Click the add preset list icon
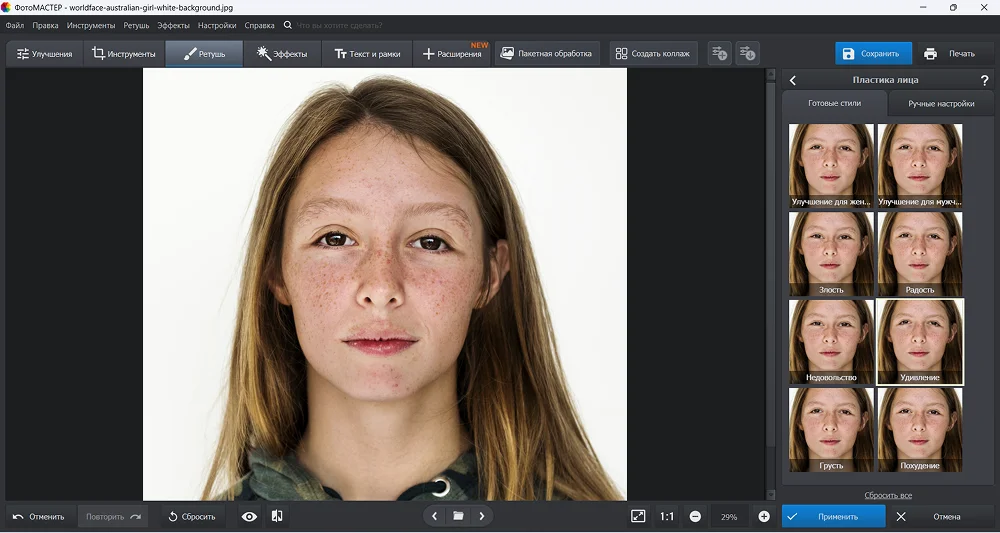Viewport: 1000px width, 533px height. pos(719,54)
